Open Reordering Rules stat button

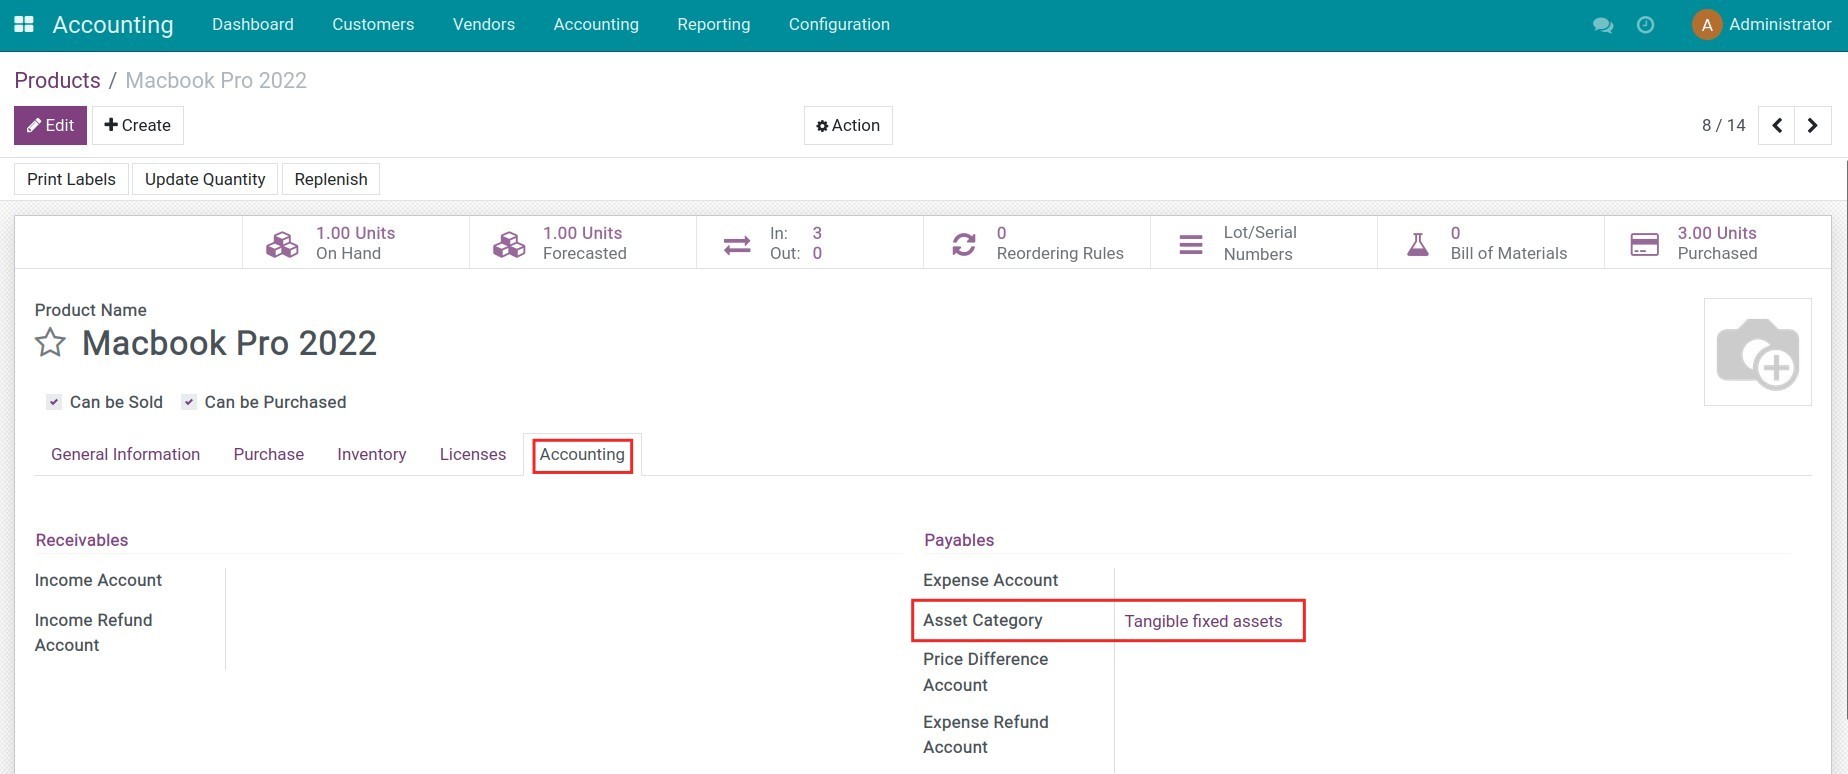point(1037,243)
